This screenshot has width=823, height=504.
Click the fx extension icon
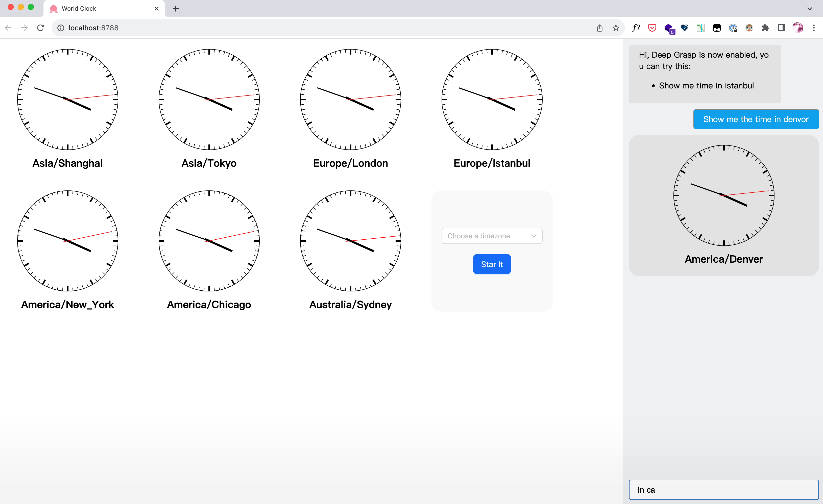pyautogui.click(x=636, y=28)
